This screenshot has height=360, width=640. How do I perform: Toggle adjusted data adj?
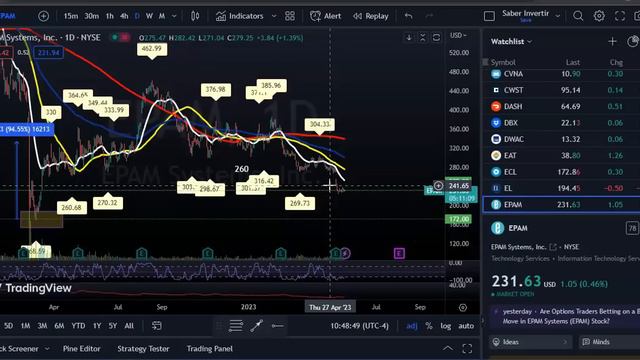click(411, 326)
